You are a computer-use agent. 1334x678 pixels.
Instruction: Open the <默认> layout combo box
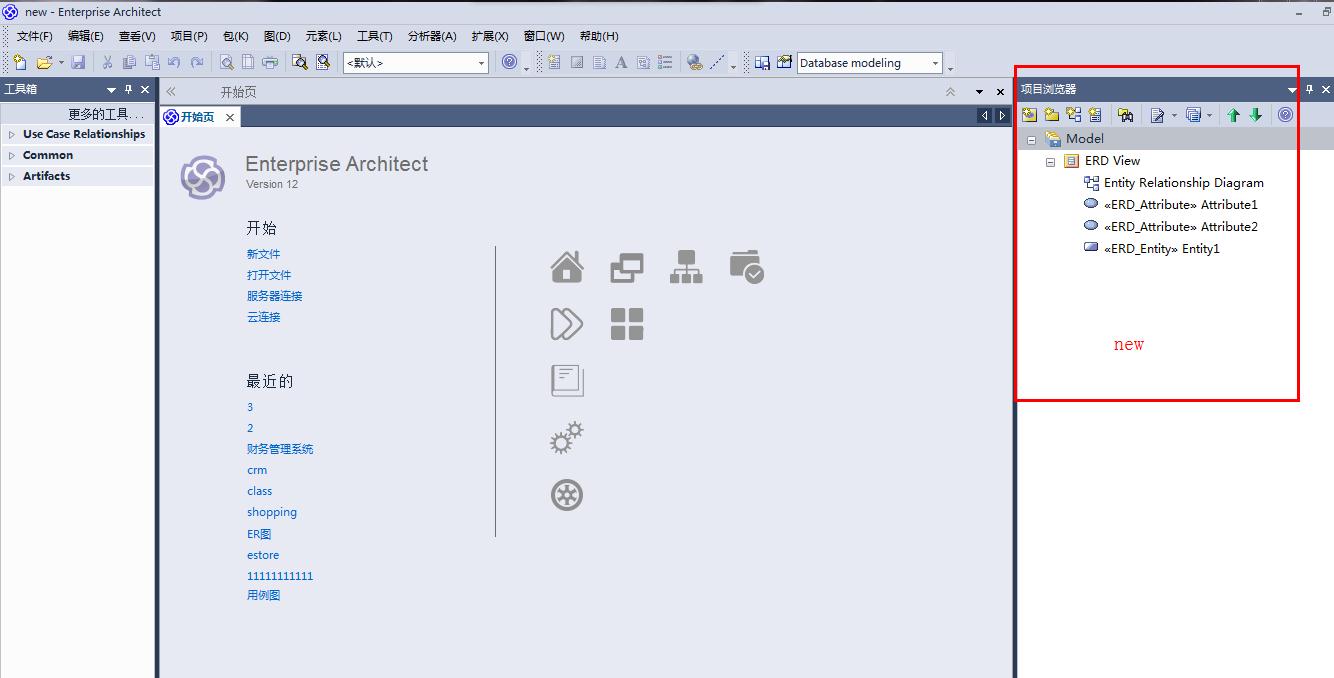pyautogui.click(x=415, y=63)
